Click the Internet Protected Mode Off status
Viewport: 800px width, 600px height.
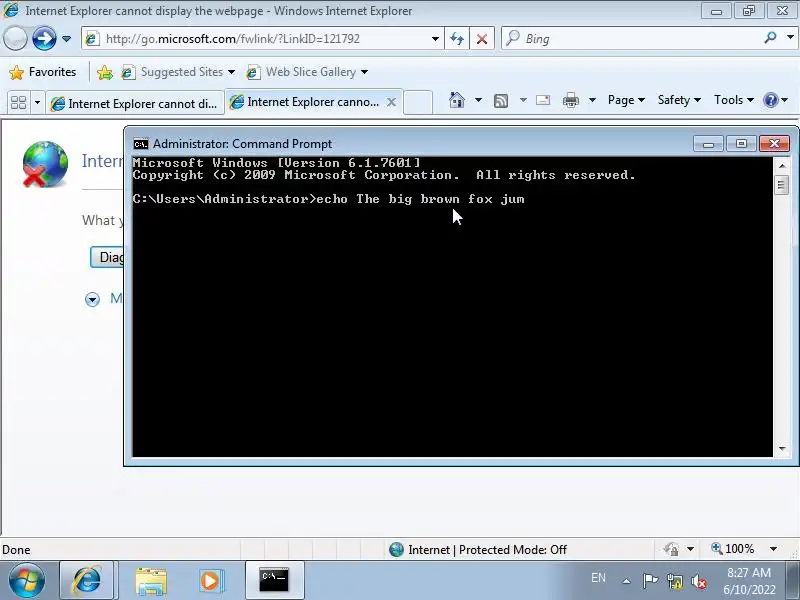coord(478,549)
